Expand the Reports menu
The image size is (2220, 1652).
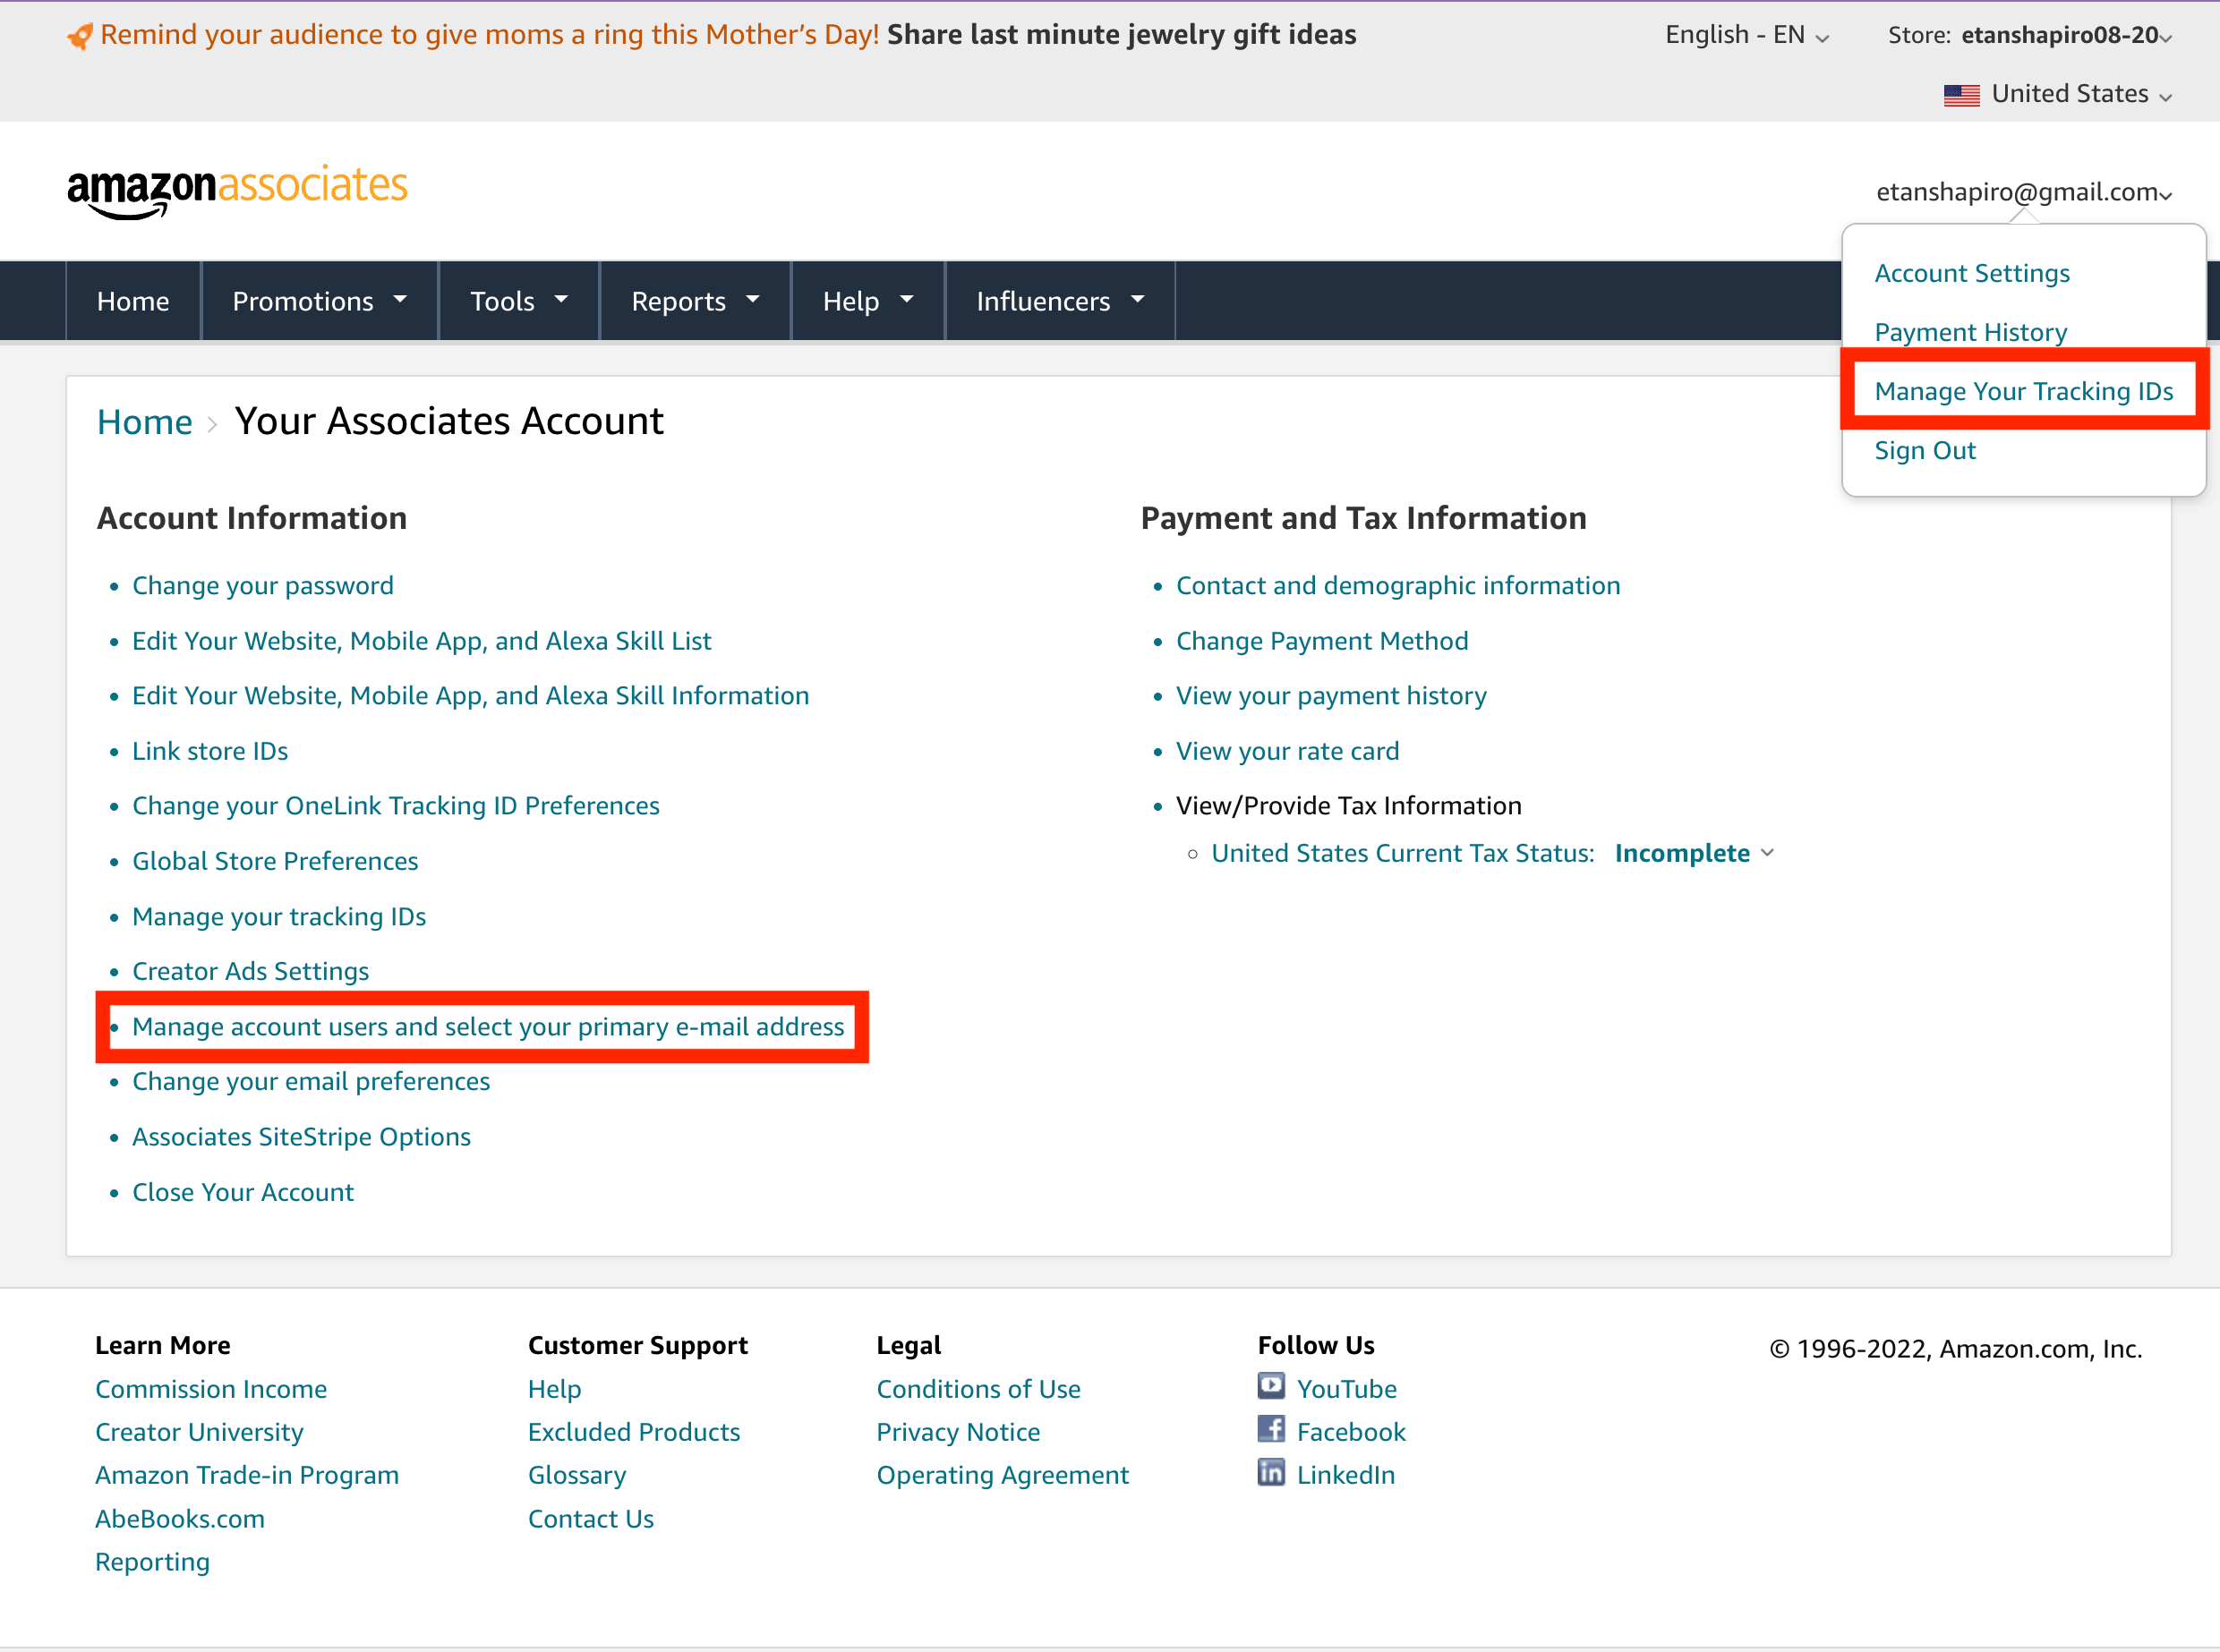pos(695,301)
